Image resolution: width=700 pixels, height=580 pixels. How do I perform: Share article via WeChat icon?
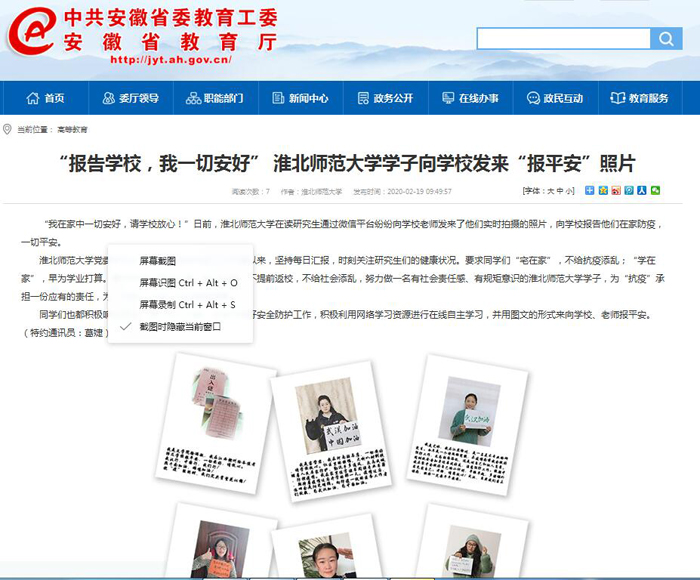click(655, 190)
